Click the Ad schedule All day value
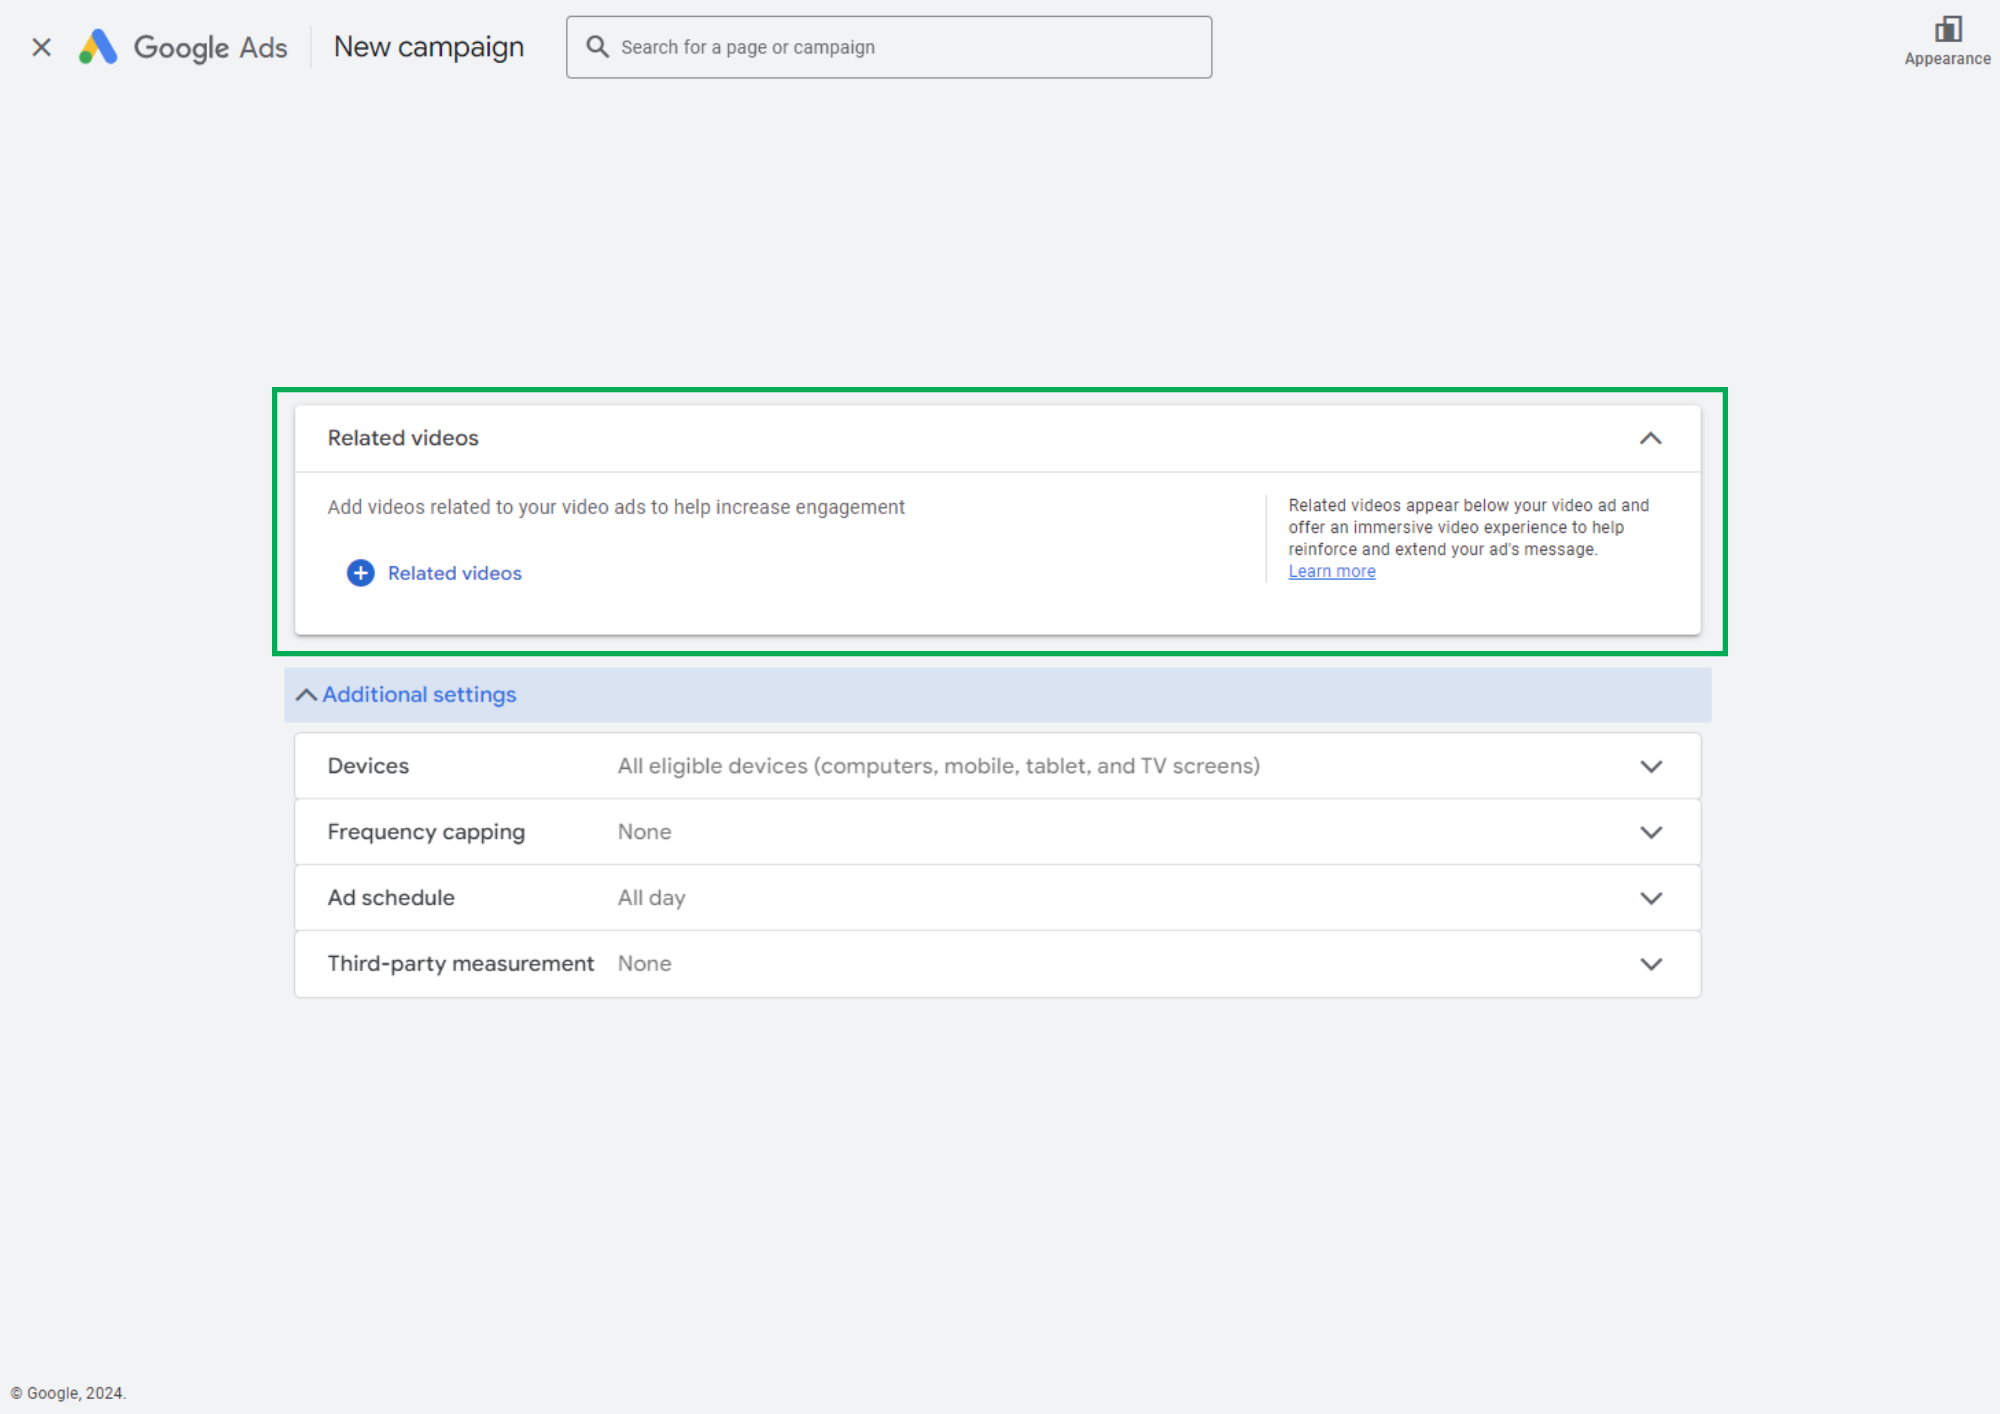 (651, 898)
